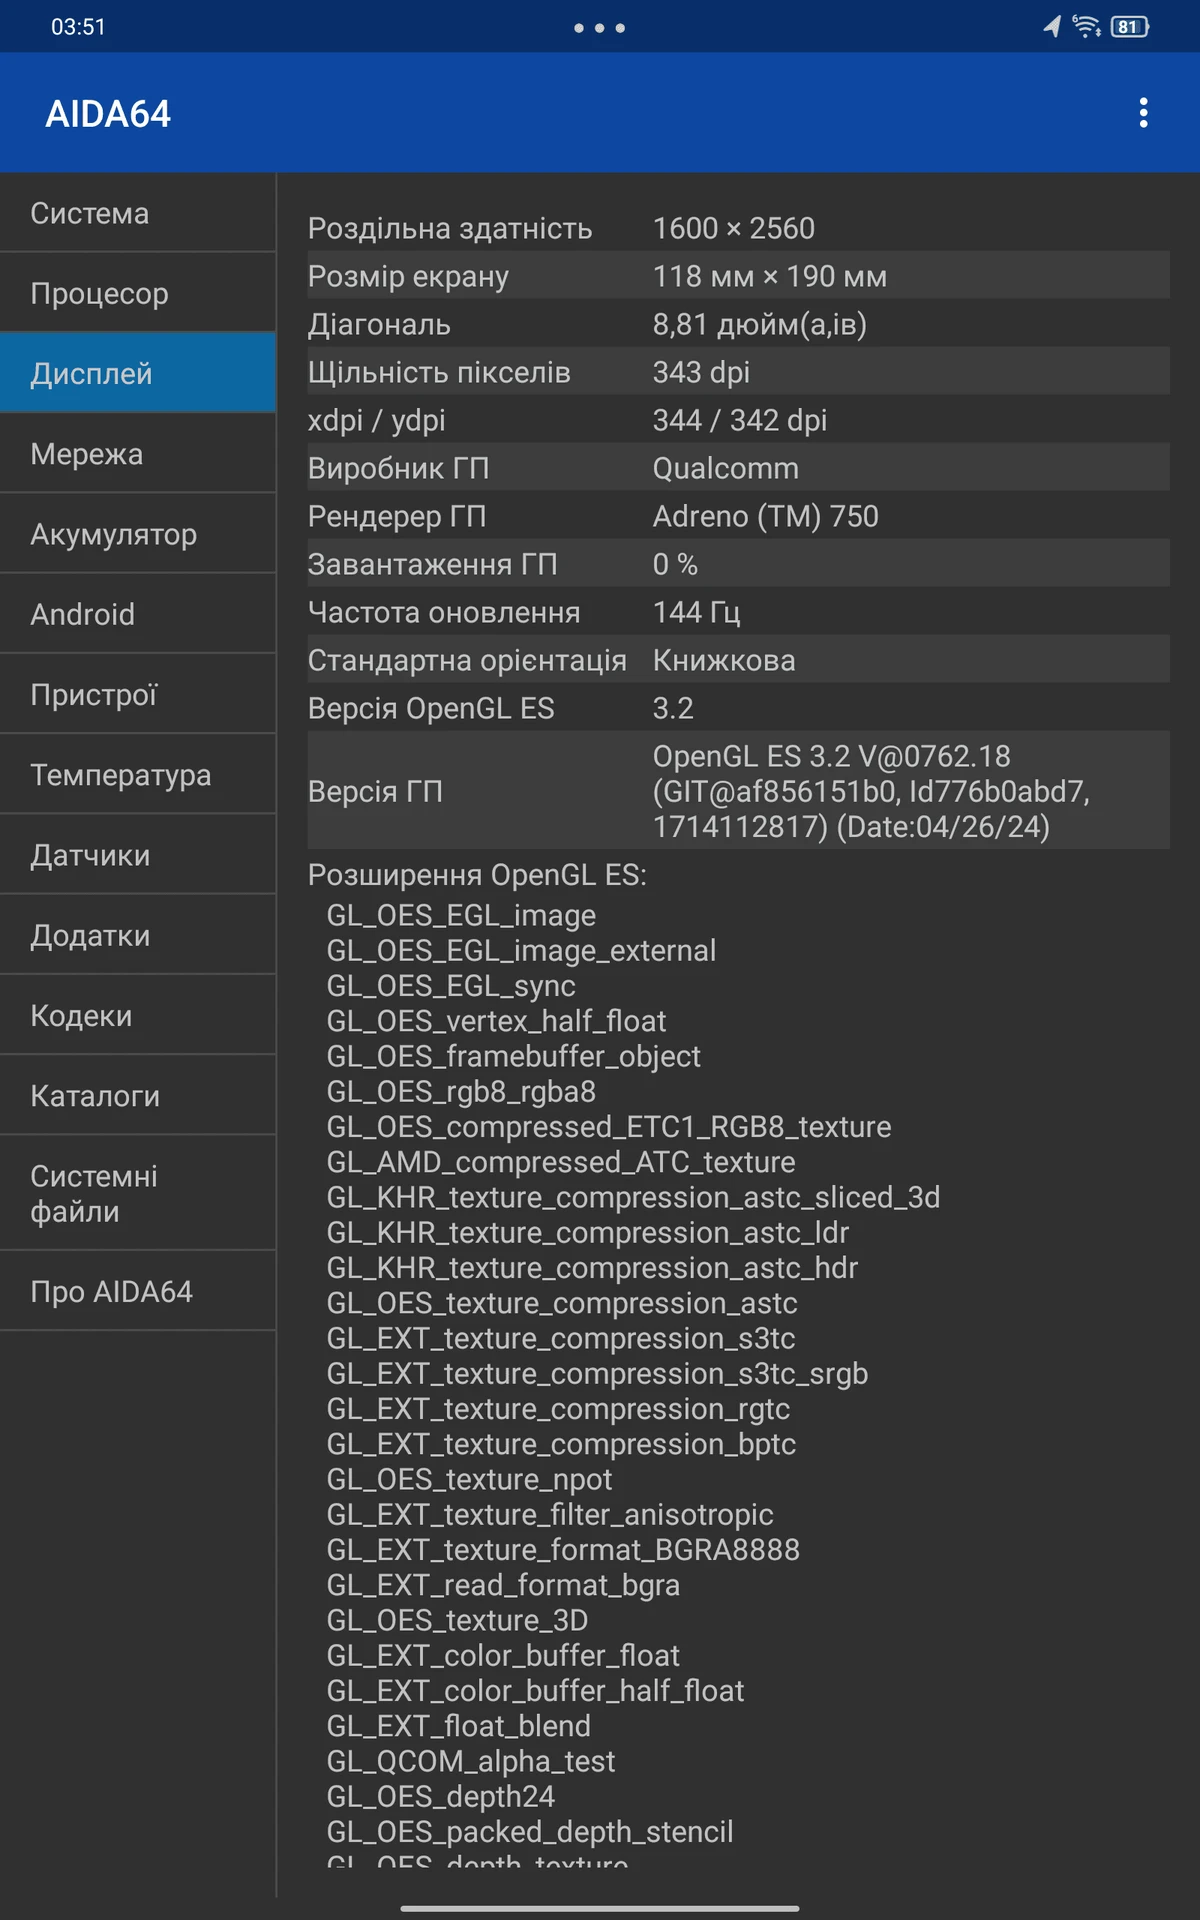
Task: Tap the resolution value 1600 × 2560
Action: (x=733, y=228)
